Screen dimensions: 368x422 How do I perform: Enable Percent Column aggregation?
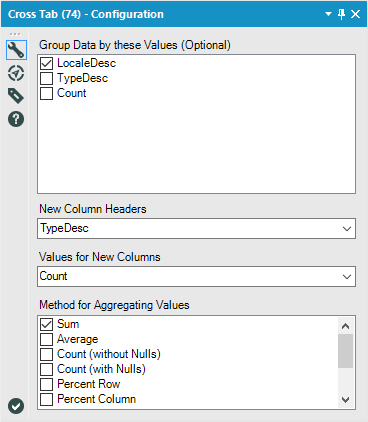(x=46, y=399)
